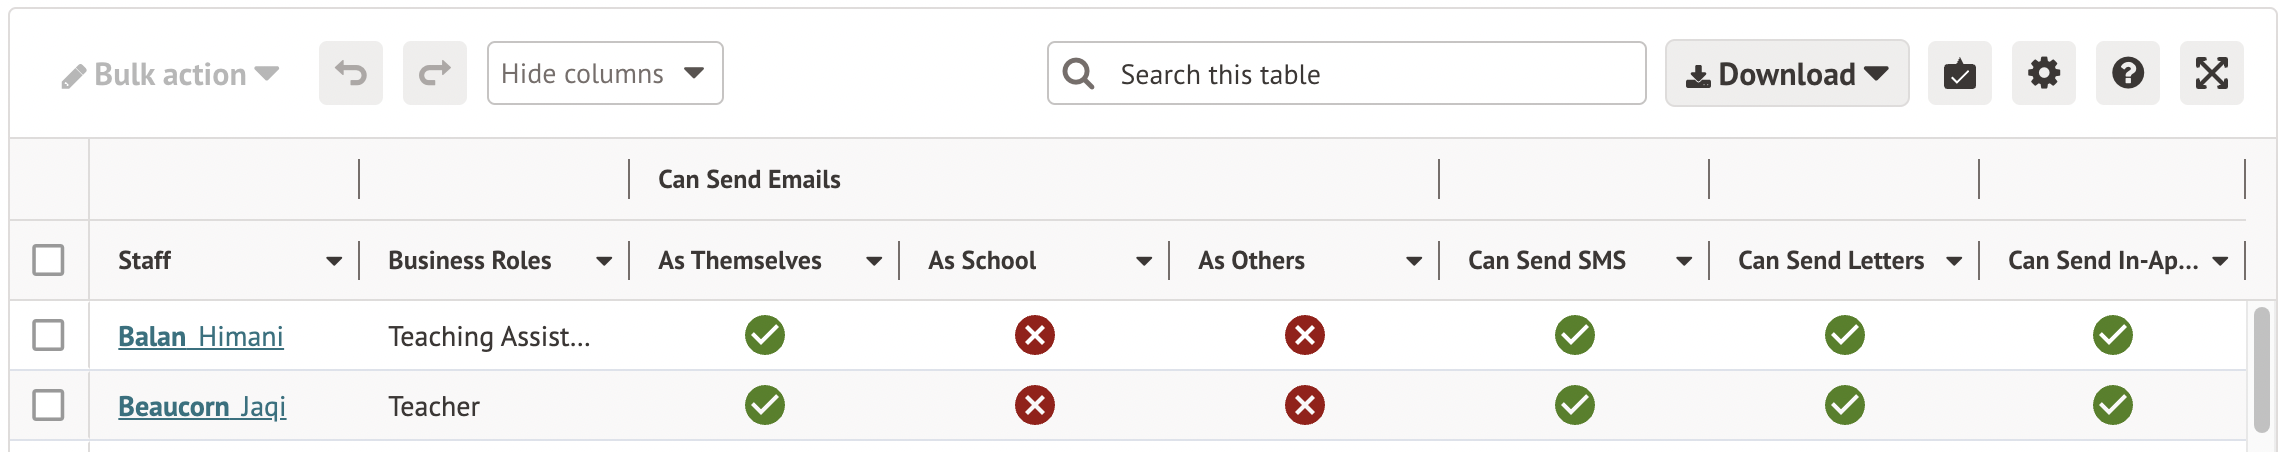Expand the Bulk action menu
This screenshot has width=2278, height=452.
click(170, 75)
